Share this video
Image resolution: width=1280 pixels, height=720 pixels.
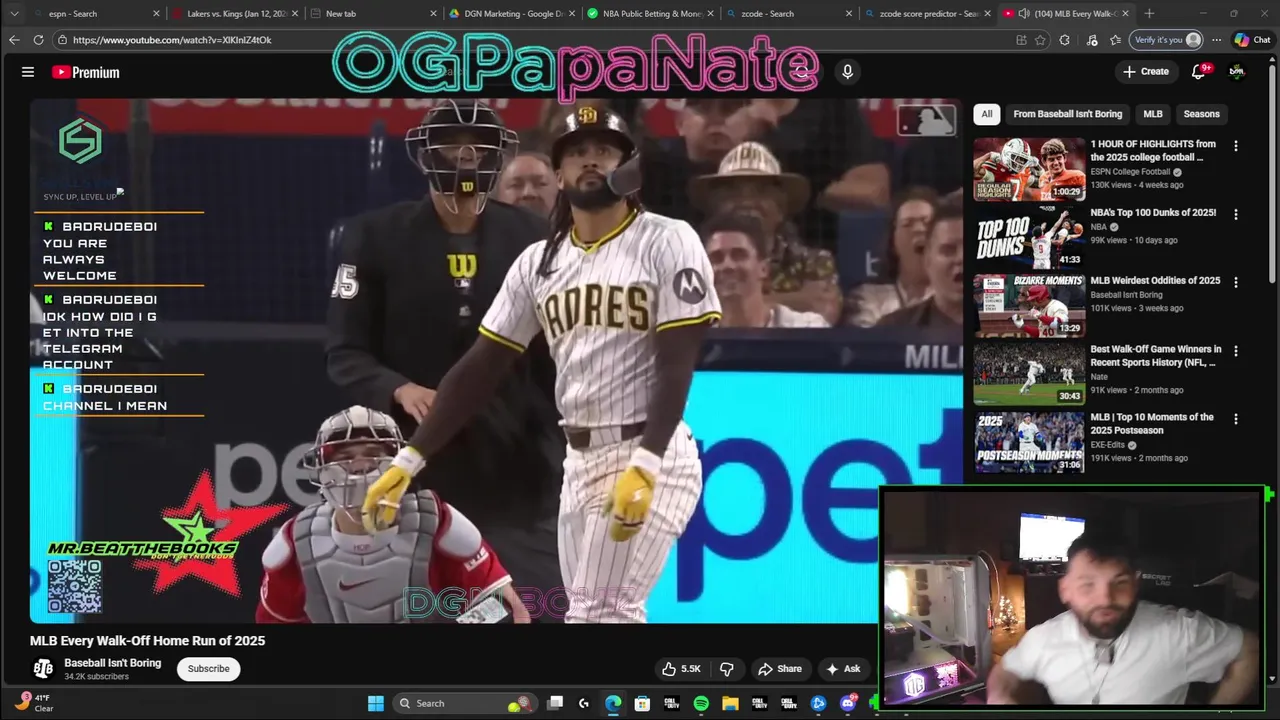[x=780, y=669]
